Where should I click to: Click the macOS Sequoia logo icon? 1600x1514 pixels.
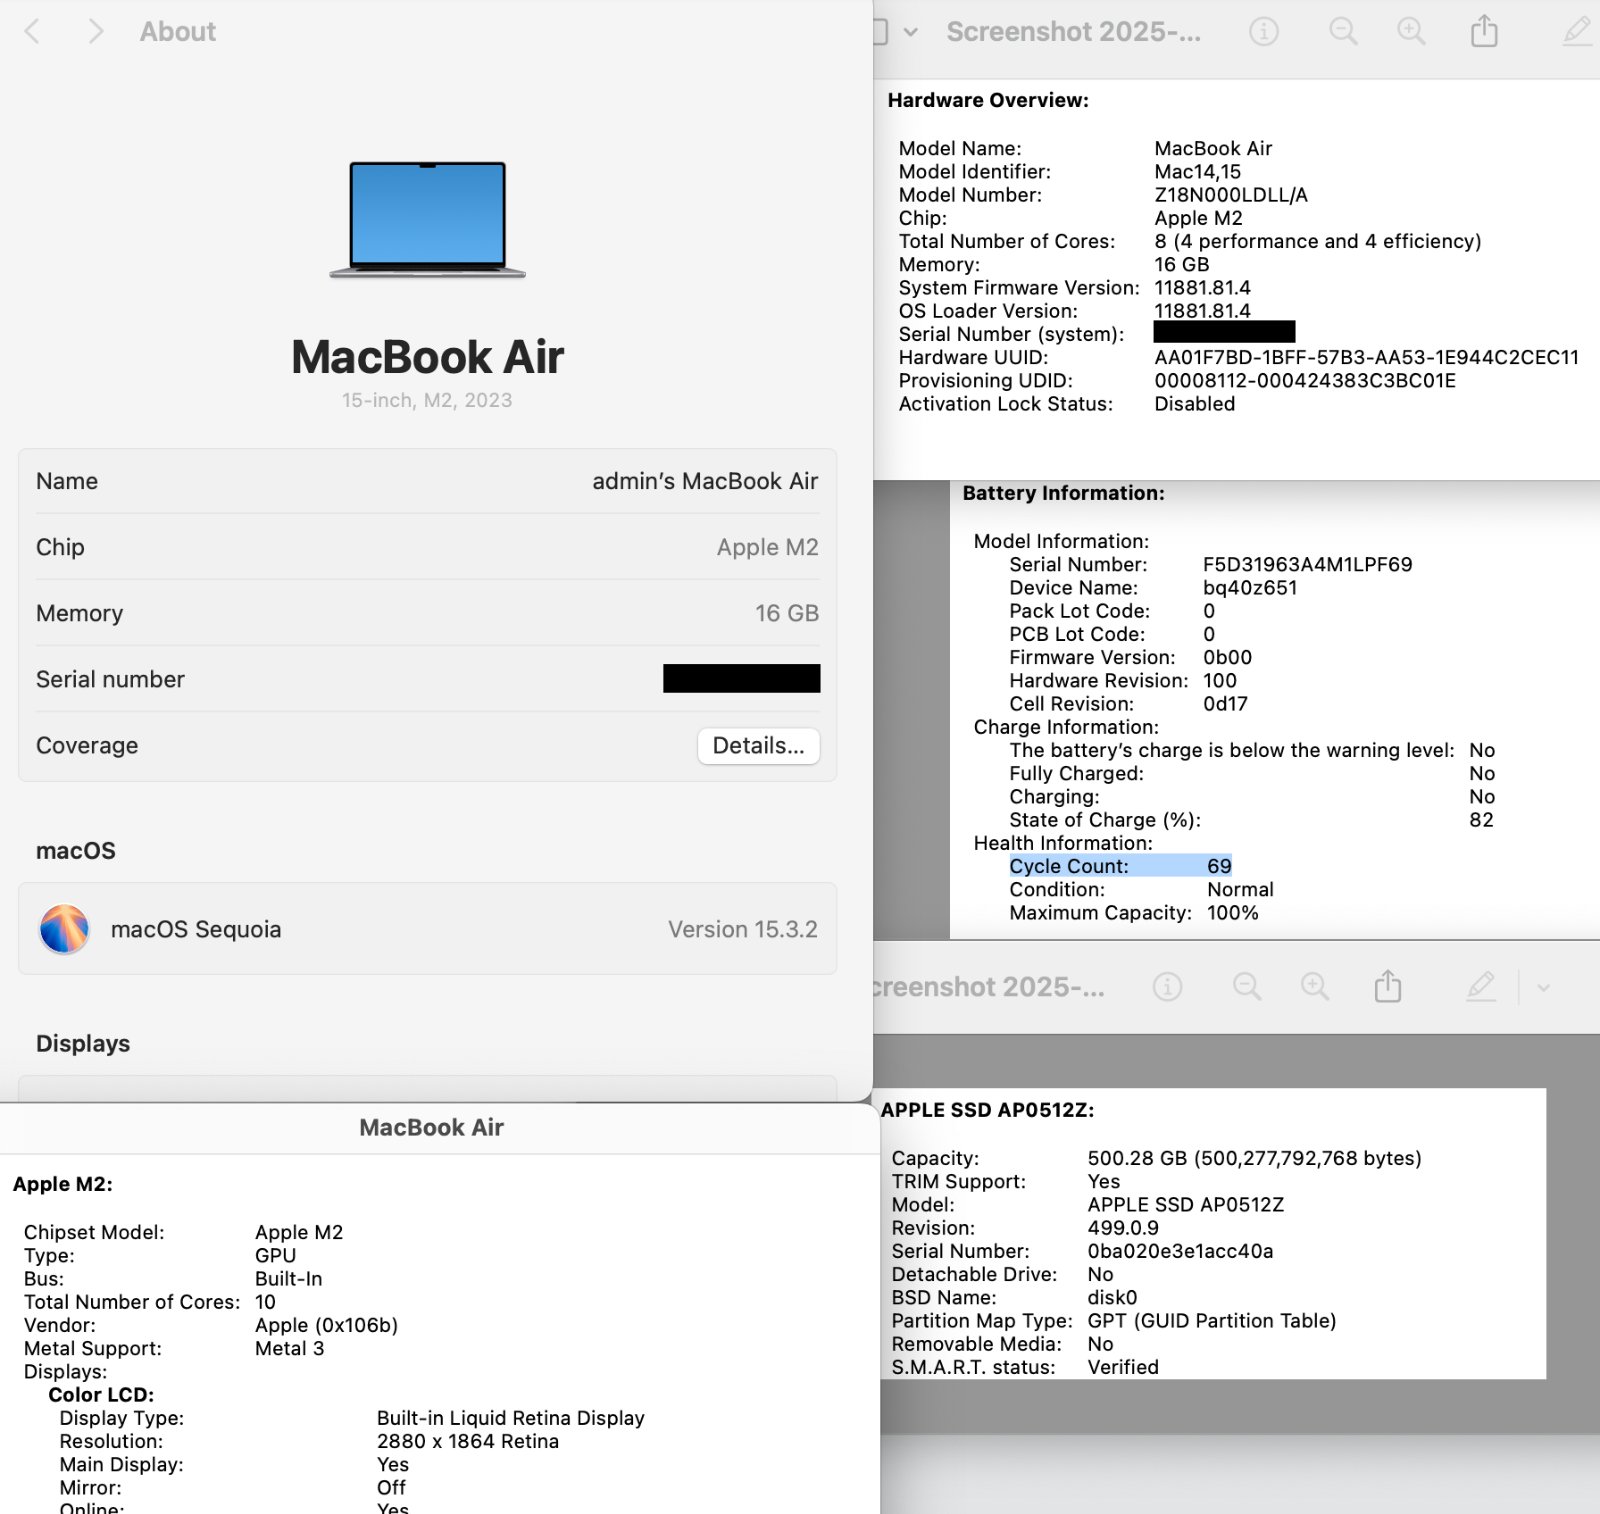[x=64, y=929]
